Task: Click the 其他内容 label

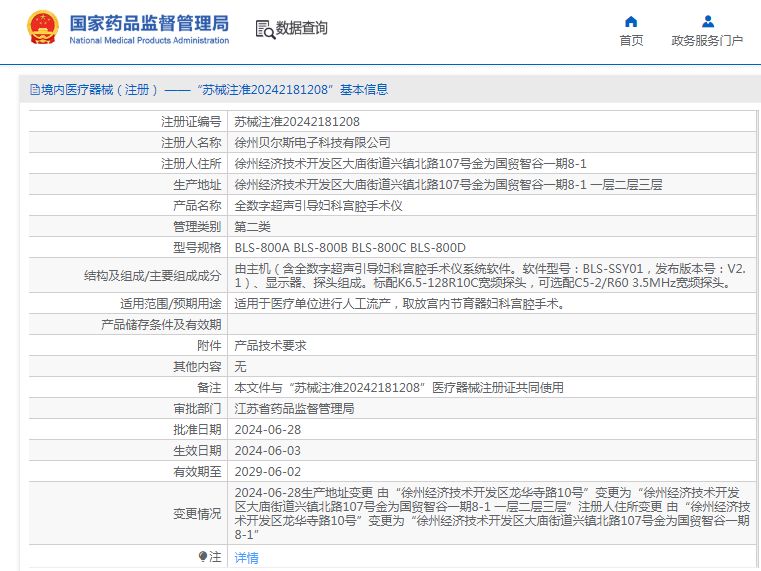Action: (197, 367)
